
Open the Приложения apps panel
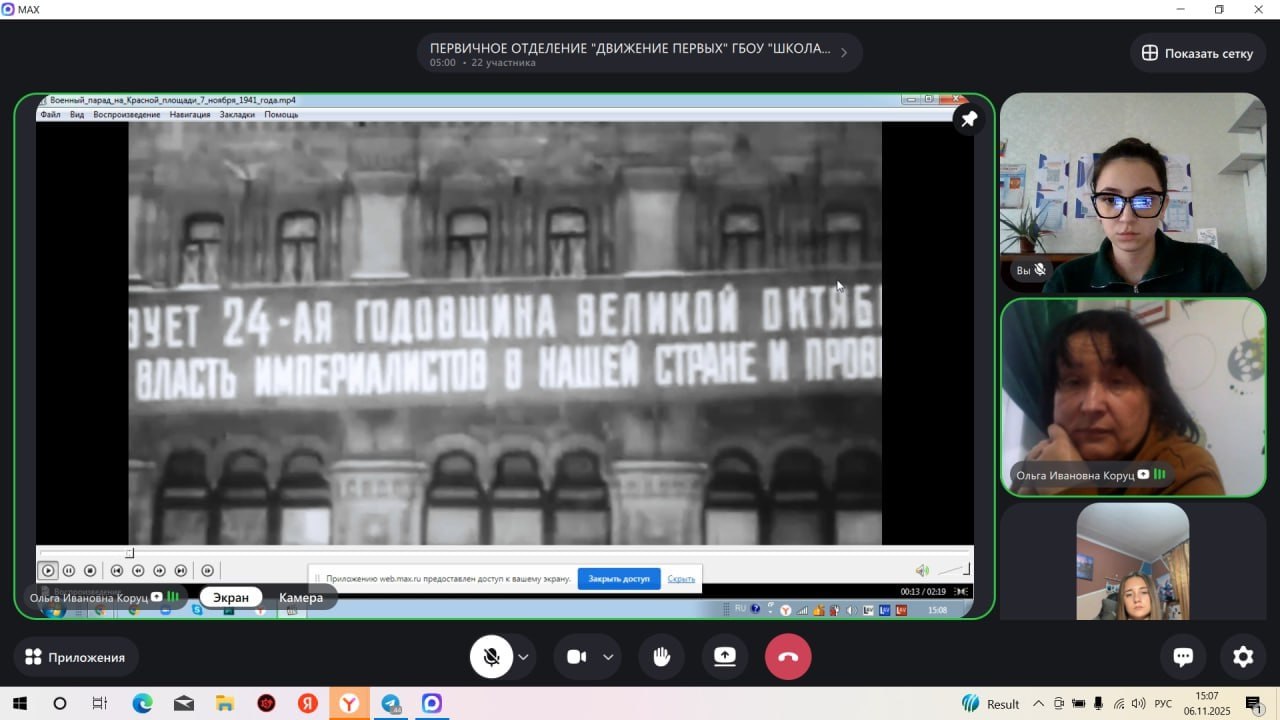[x=76, y=657]
